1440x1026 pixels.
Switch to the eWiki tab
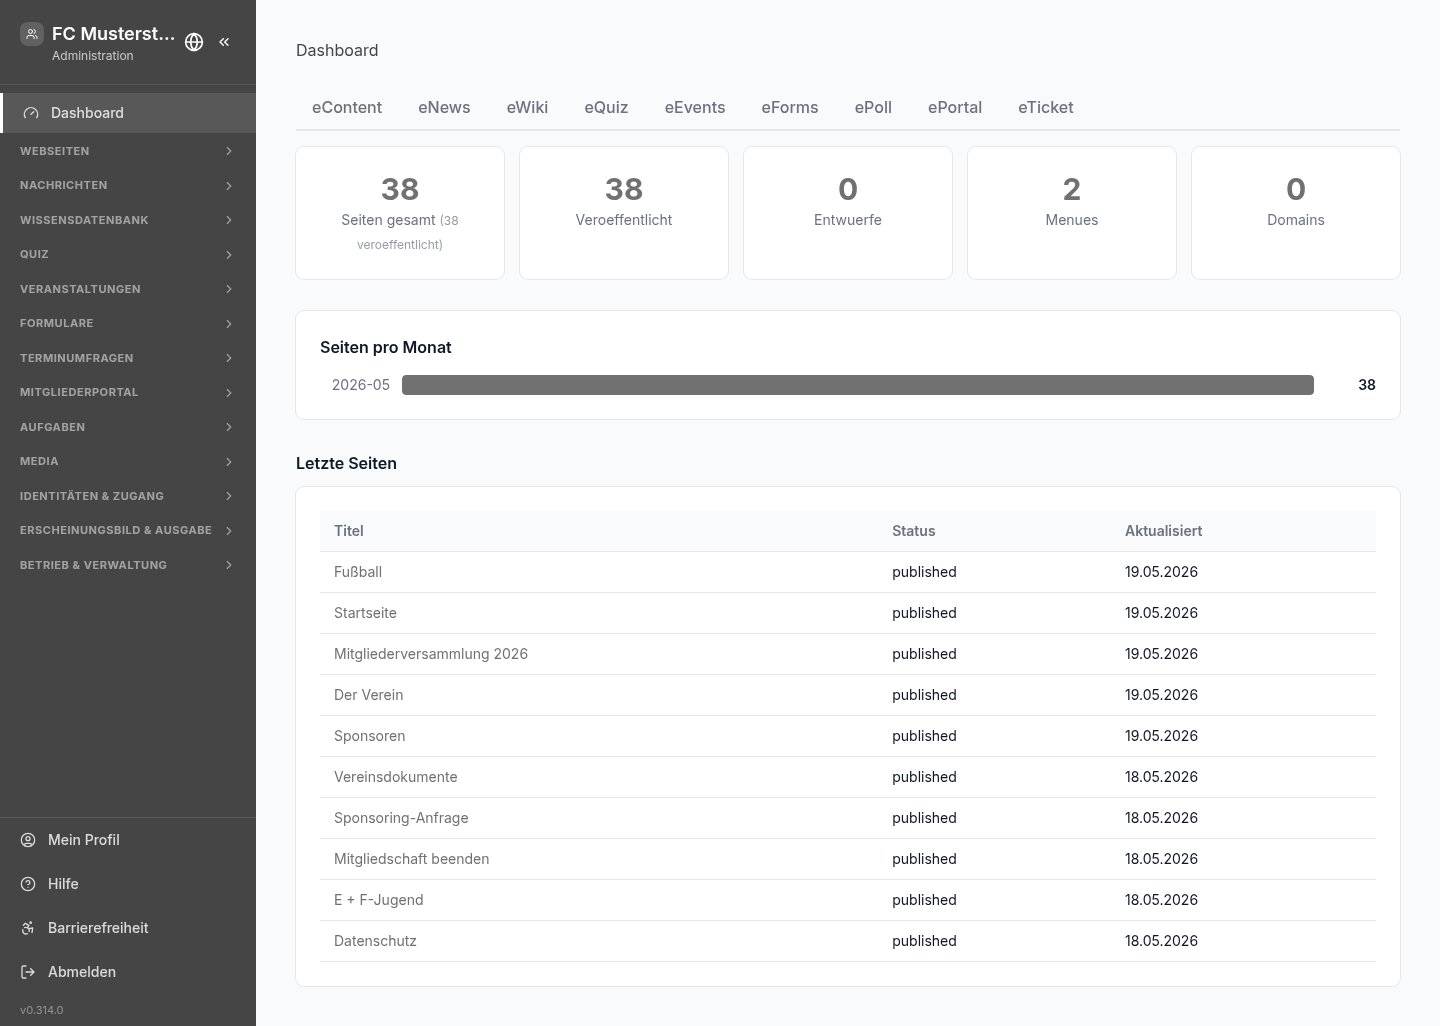point(527,107)
